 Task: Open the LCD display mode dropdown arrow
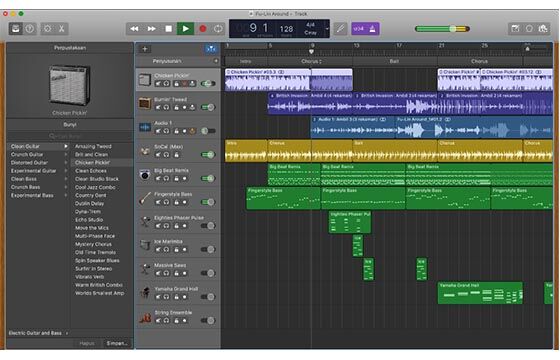[327, 29]
